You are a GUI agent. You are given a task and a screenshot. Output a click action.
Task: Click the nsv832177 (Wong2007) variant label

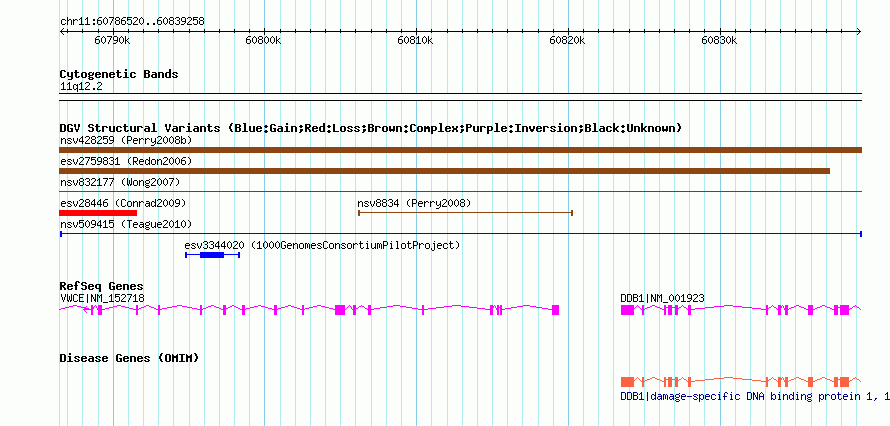point(120,182)
